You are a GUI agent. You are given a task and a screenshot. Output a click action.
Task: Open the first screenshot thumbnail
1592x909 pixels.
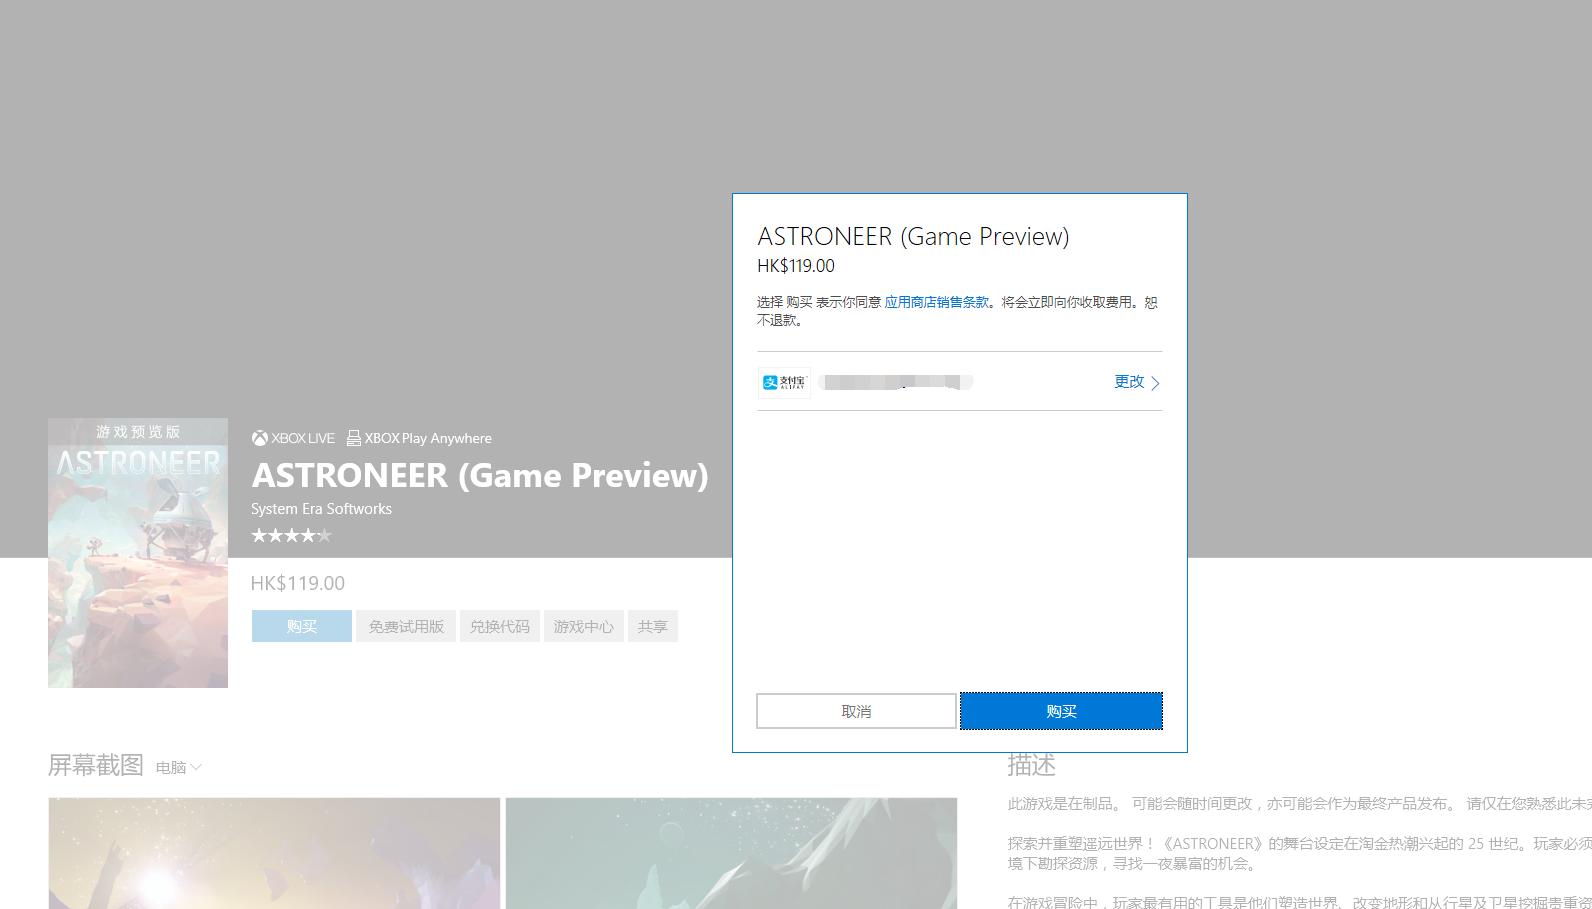[274, 853]
